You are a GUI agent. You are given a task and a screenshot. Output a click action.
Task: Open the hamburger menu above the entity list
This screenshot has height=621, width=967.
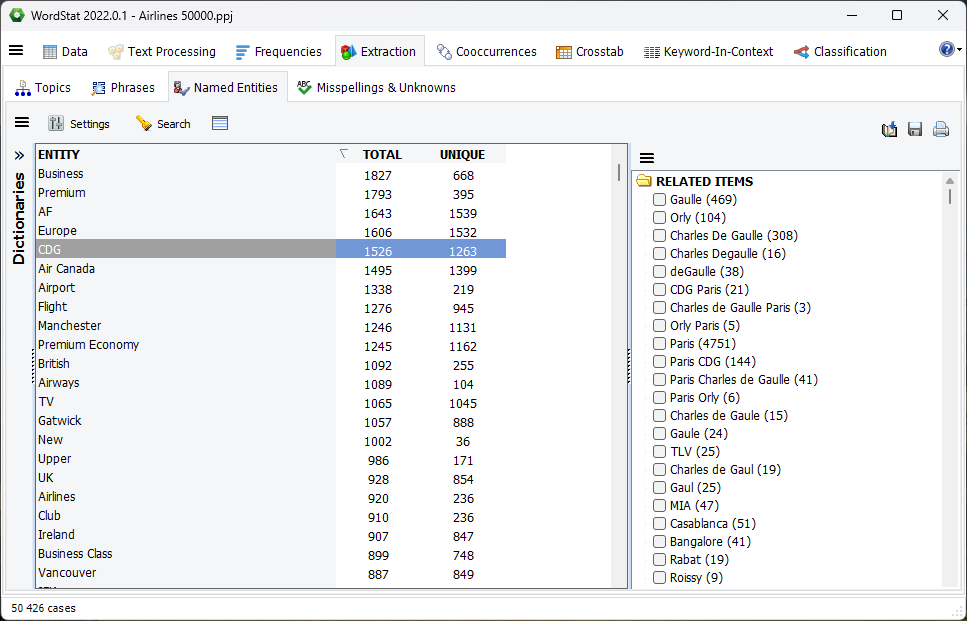tap(22, 123)
